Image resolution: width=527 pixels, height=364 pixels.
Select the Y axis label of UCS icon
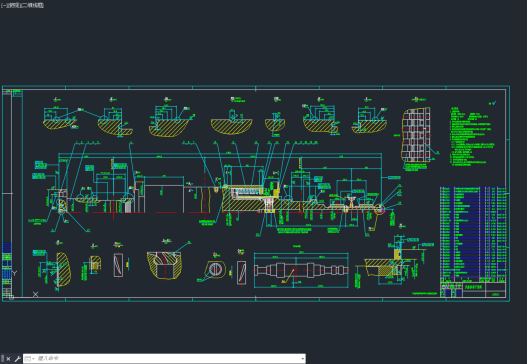14,273
